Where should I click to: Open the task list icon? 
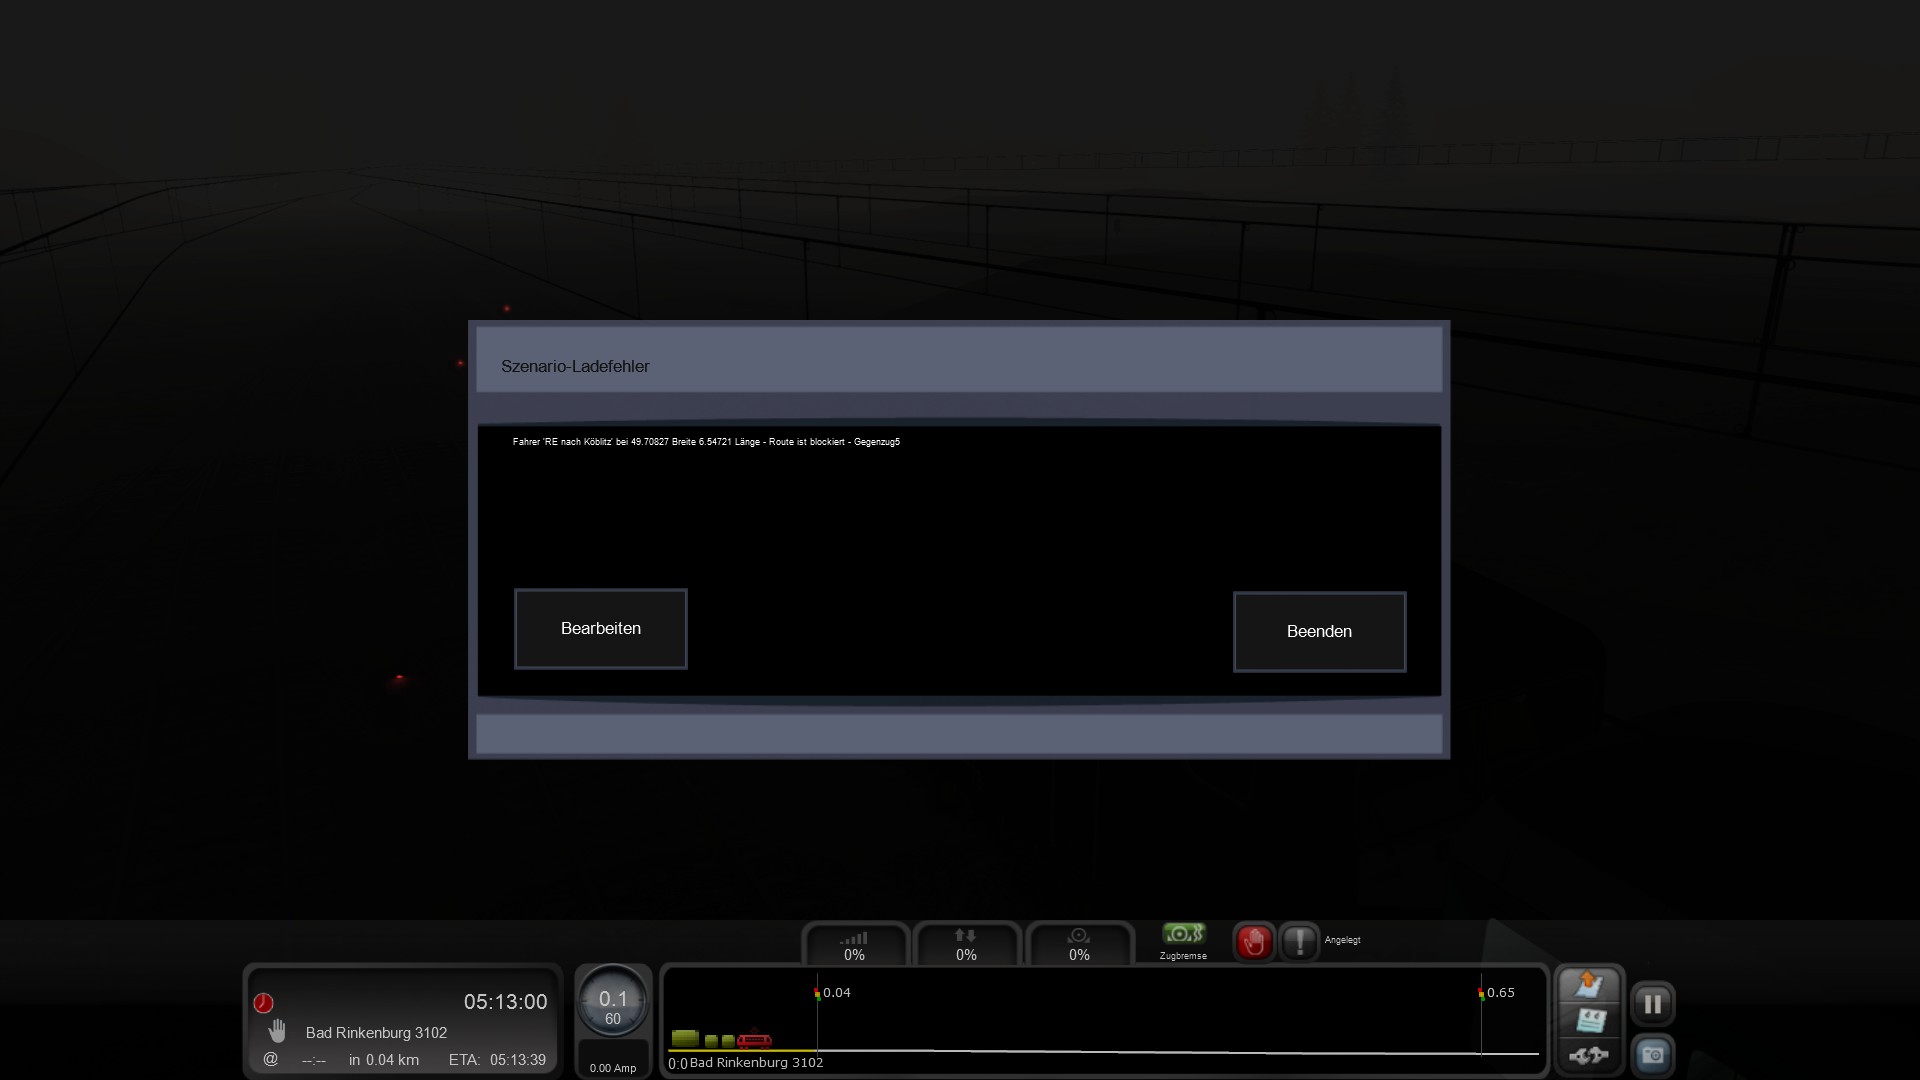(1589, 1020)
